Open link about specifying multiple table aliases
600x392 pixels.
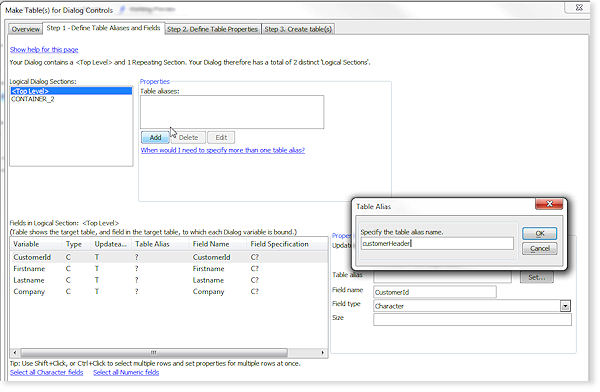point(223,150)
